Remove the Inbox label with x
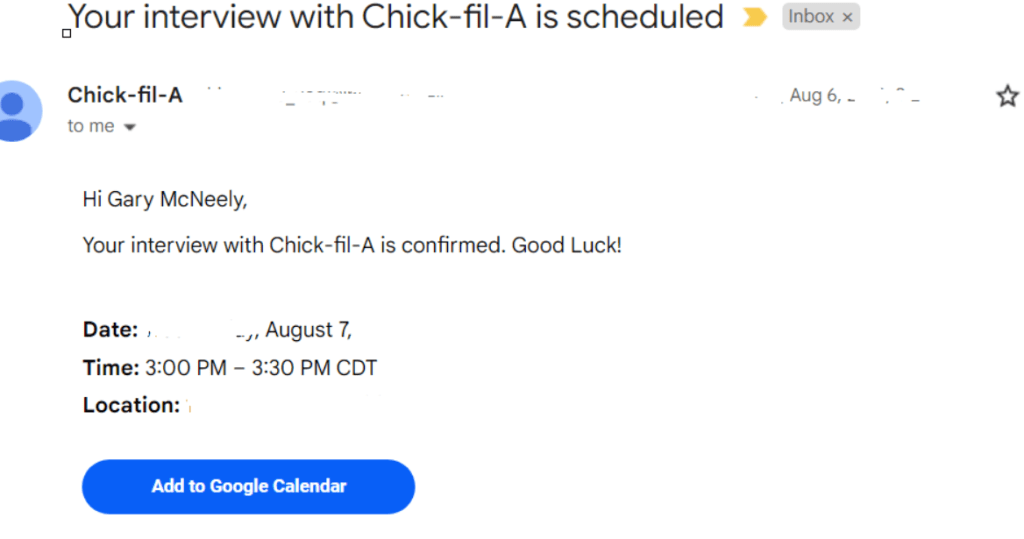 tap(848, 17)
